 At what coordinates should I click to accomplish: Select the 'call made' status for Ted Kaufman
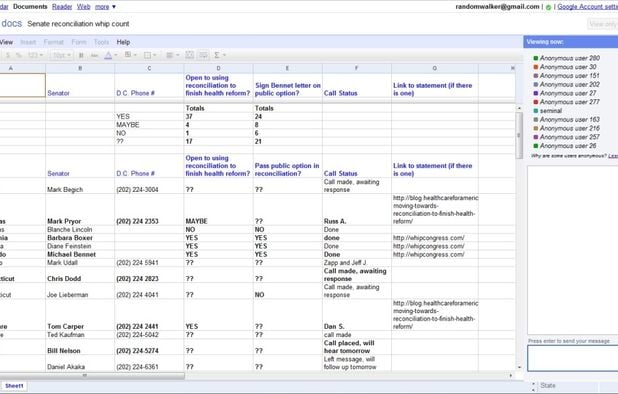(x=357, y=335)
